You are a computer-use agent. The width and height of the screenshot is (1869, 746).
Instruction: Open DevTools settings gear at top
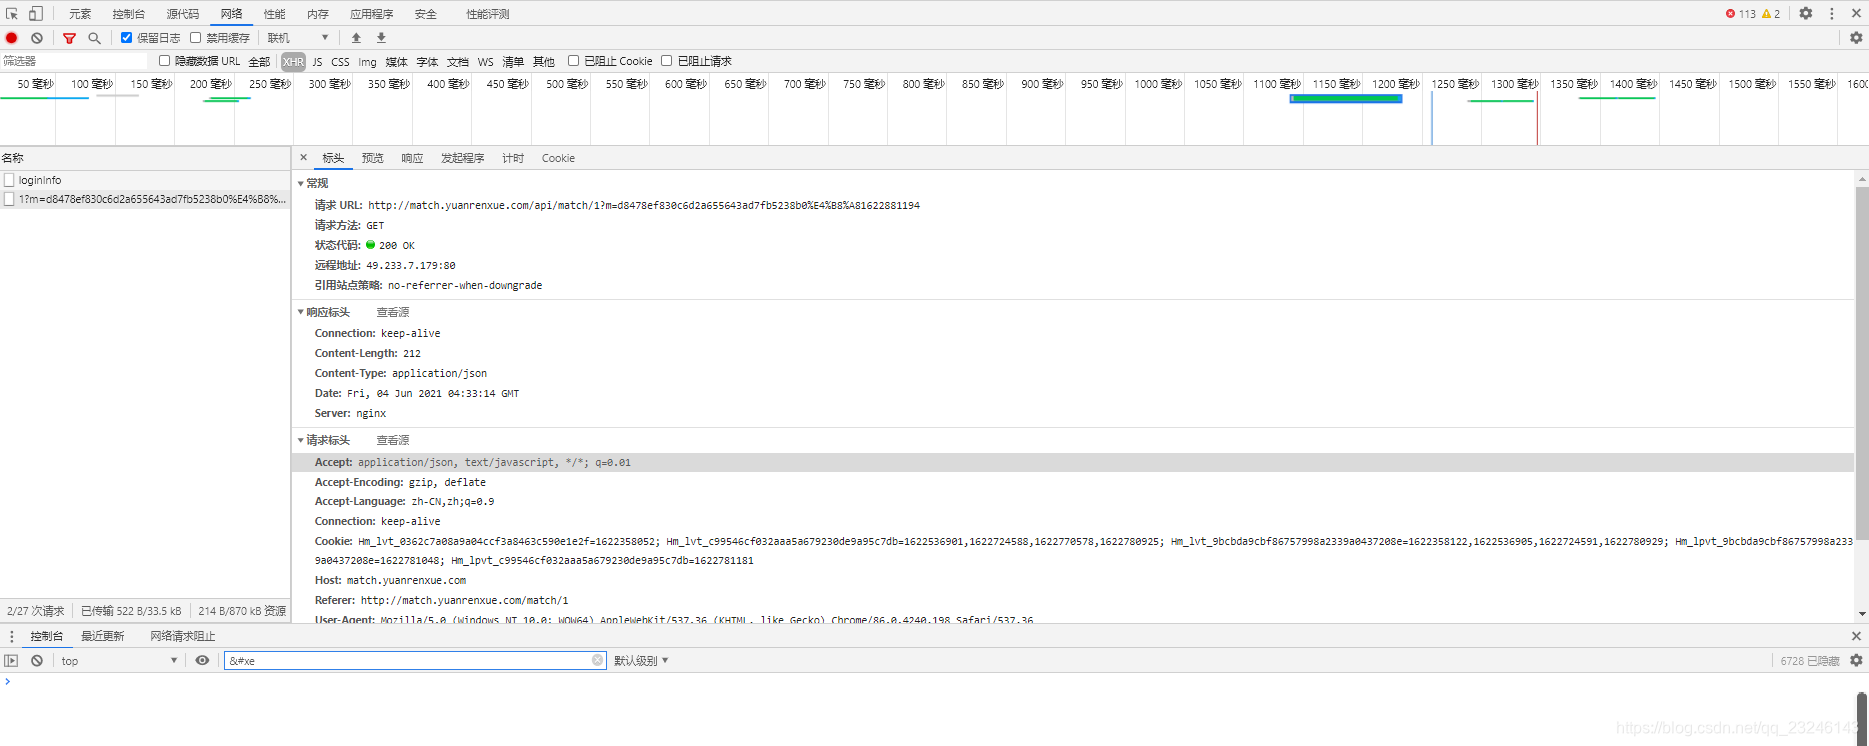pyautogui.click(x=1806, y=14)
